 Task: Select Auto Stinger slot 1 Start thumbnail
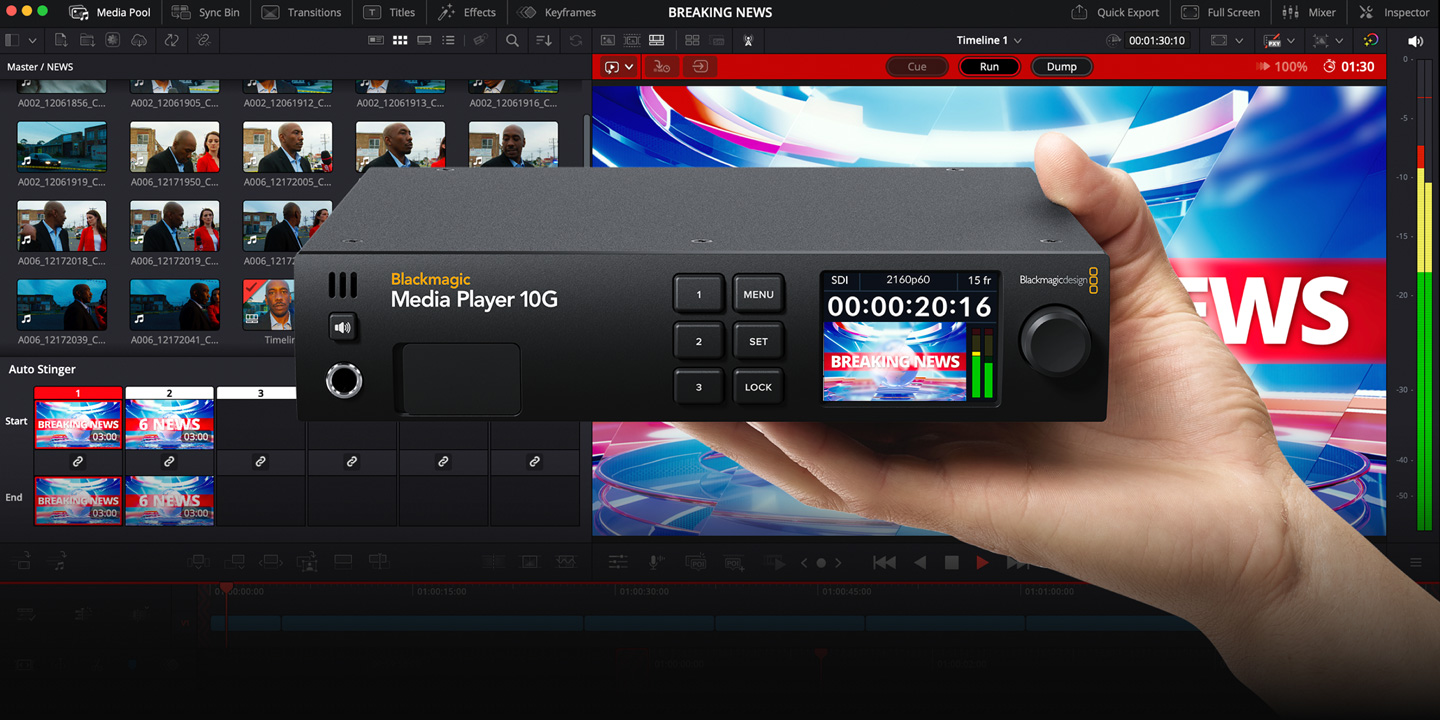tap(78, 424)
